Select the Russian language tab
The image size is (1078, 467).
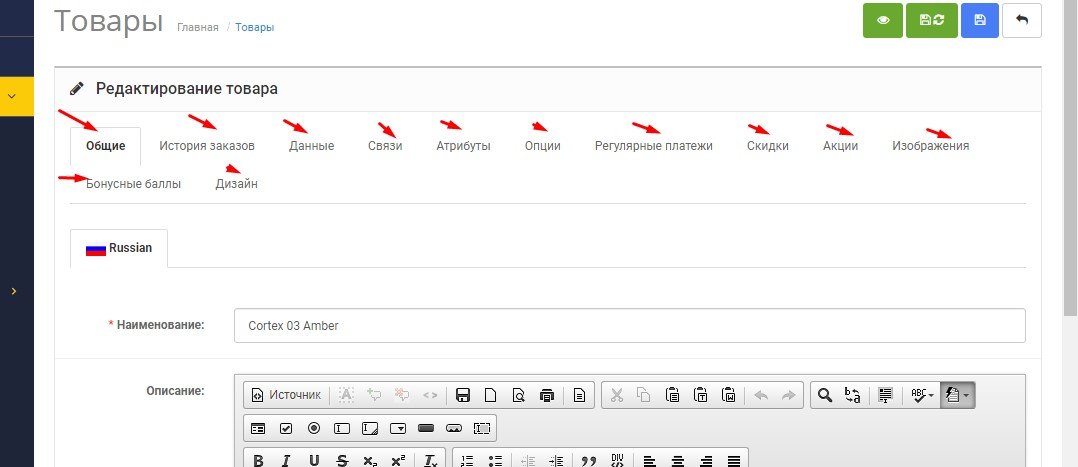click(119, 248)
